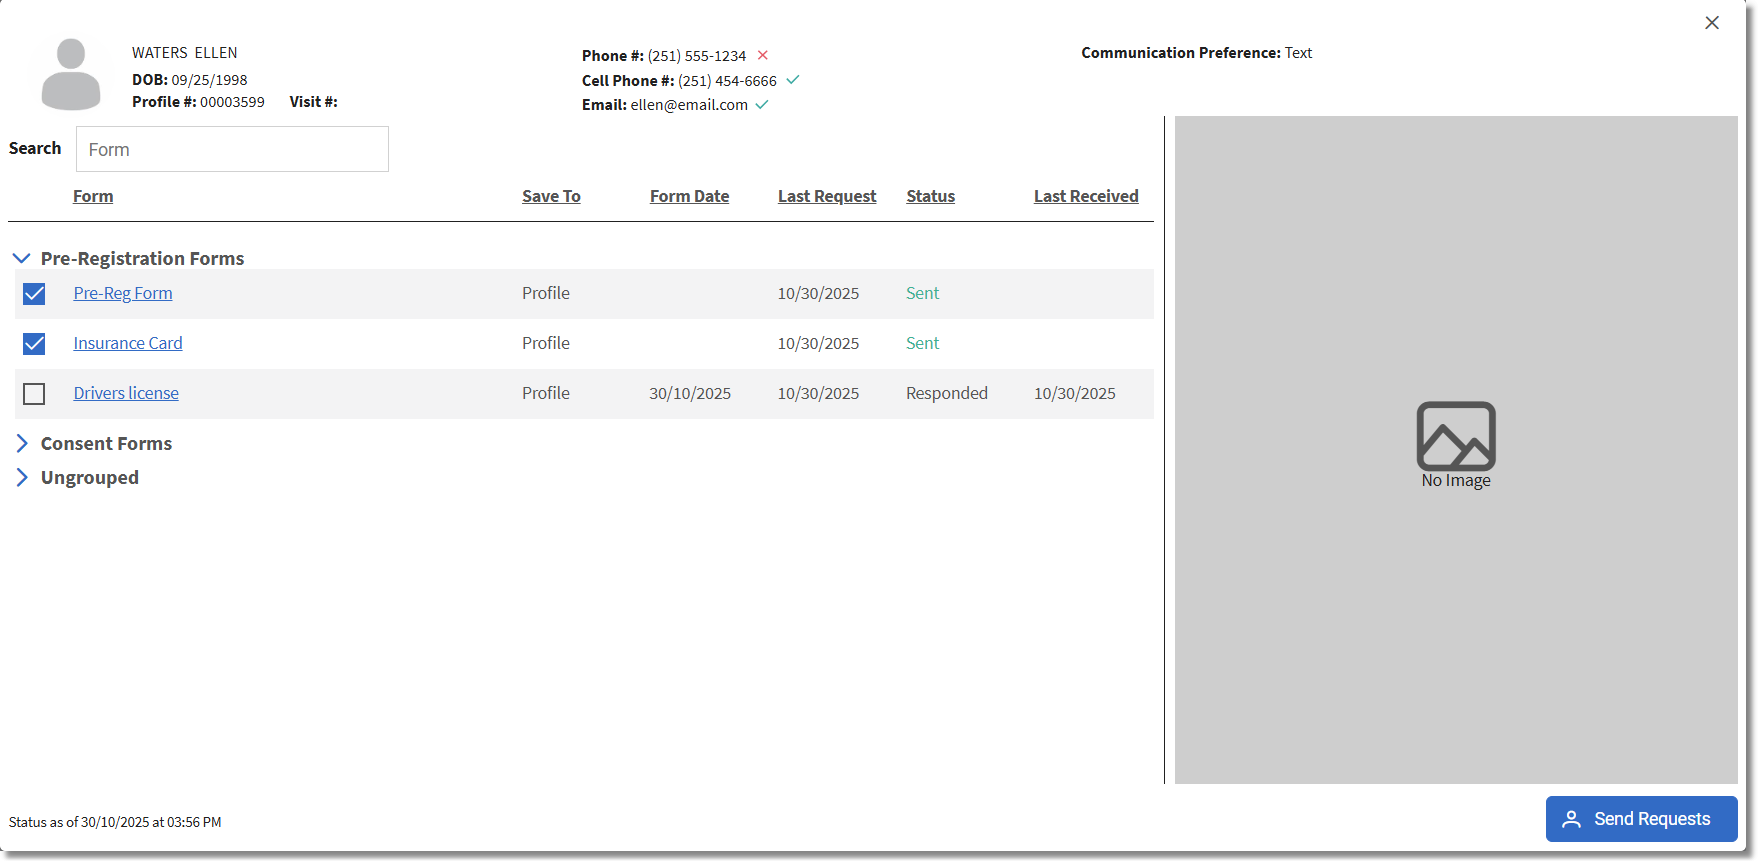Open the Pre-Reg Form link
1758x863 pixels.
click(x=123, y=293)
